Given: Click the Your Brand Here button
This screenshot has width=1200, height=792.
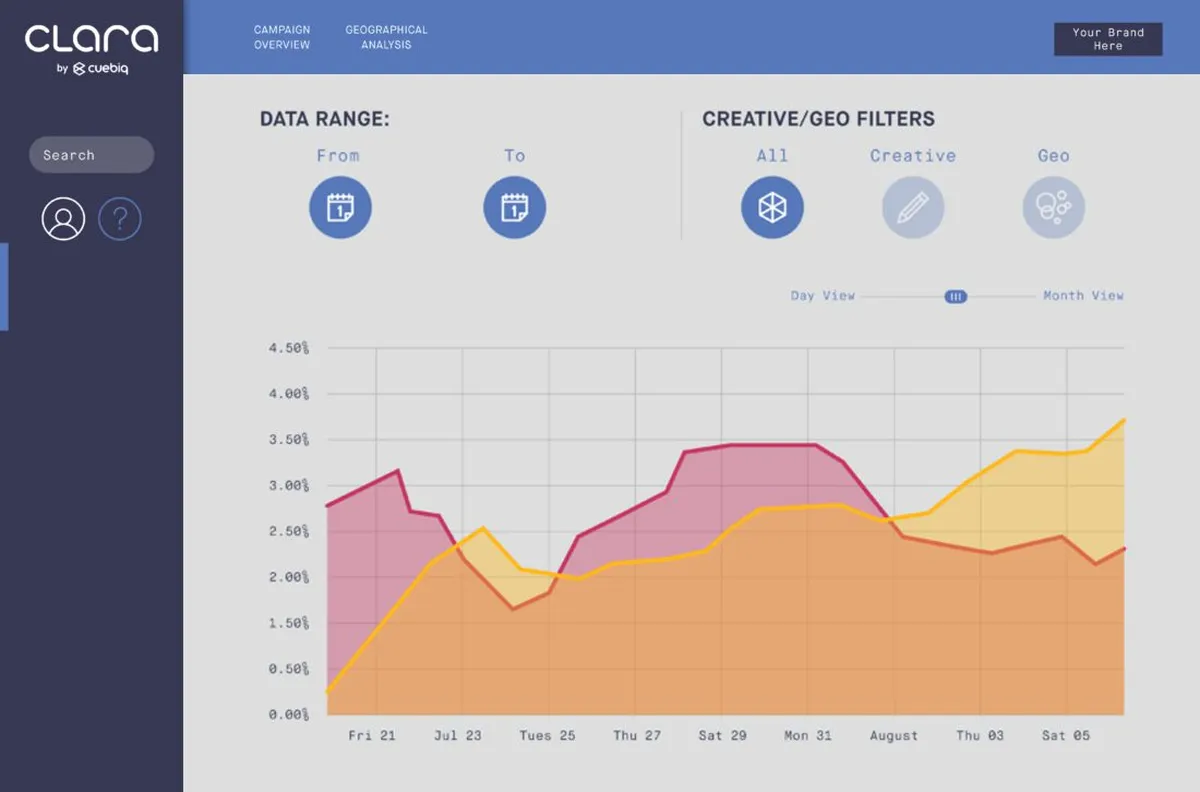Looking at the screenshot, I should 1108,39.
